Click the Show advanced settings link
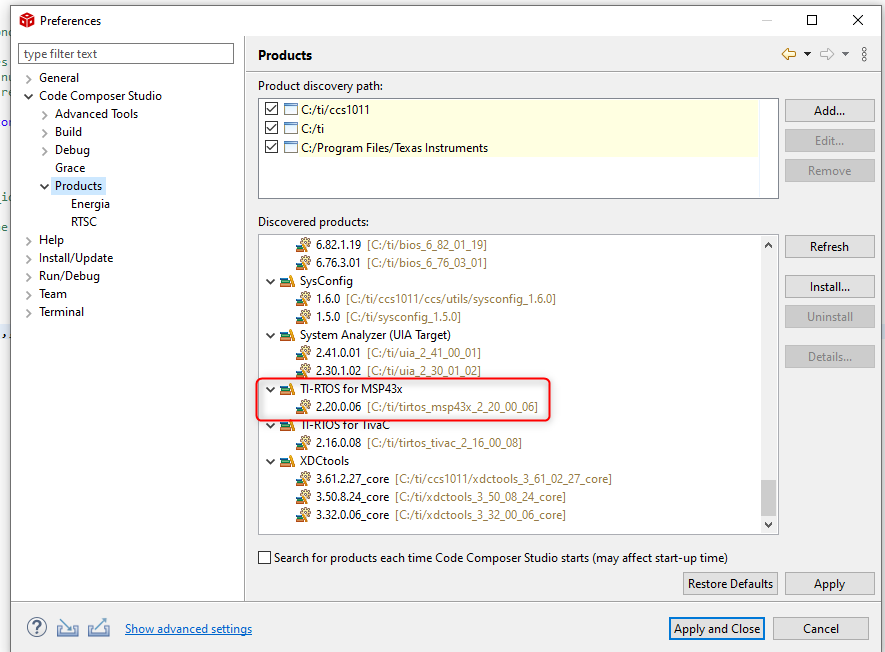This screenshot has height=652, width=885. 188,628
